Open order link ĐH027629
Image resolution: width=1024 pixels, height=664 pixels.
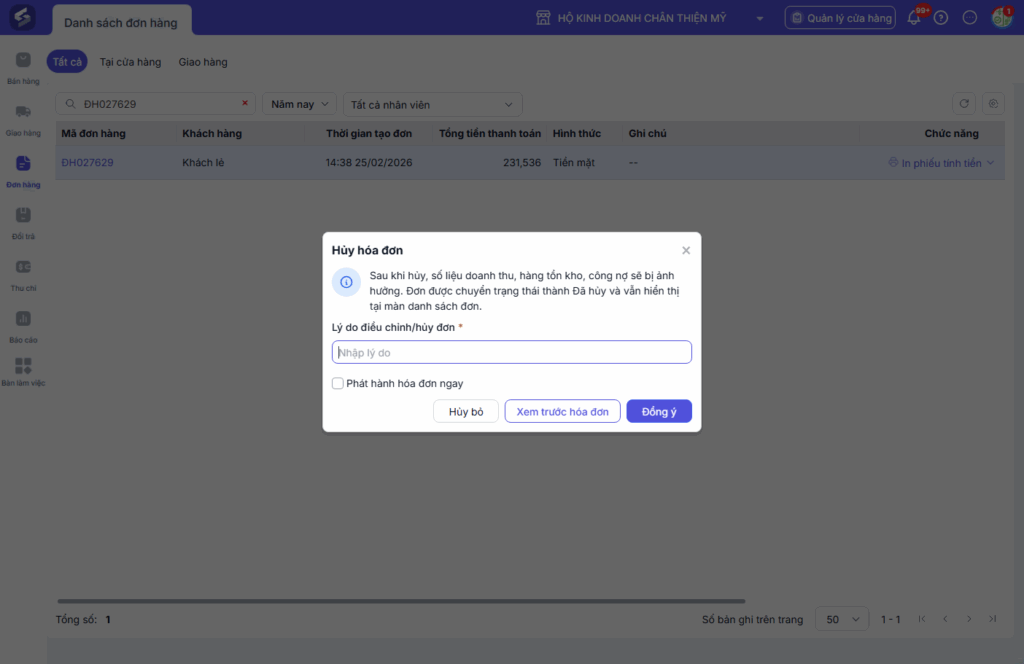88,163
